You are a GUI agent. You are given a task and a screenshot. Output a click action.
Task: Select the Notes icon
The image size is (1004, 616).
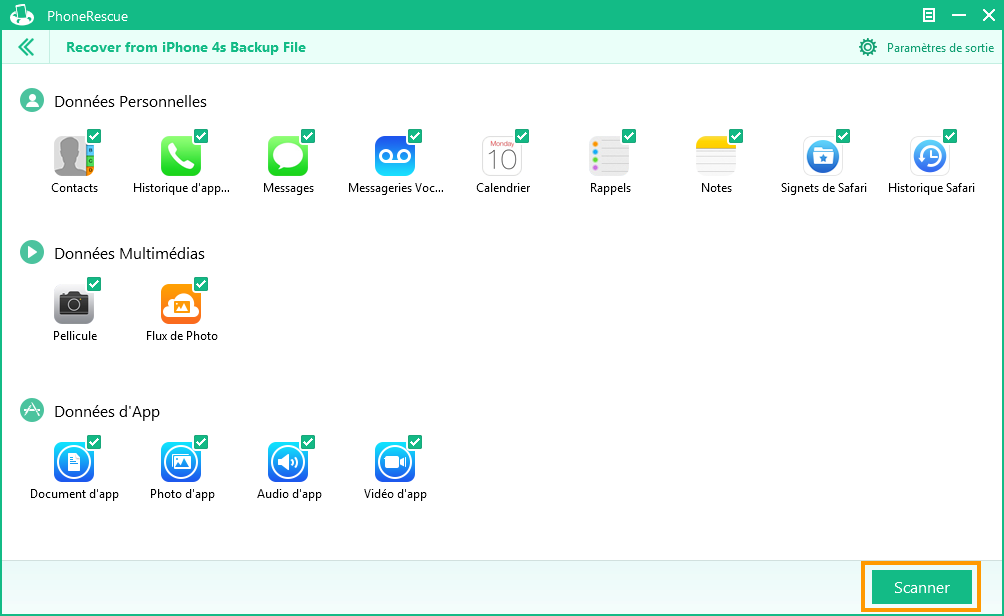coord(716,156)
